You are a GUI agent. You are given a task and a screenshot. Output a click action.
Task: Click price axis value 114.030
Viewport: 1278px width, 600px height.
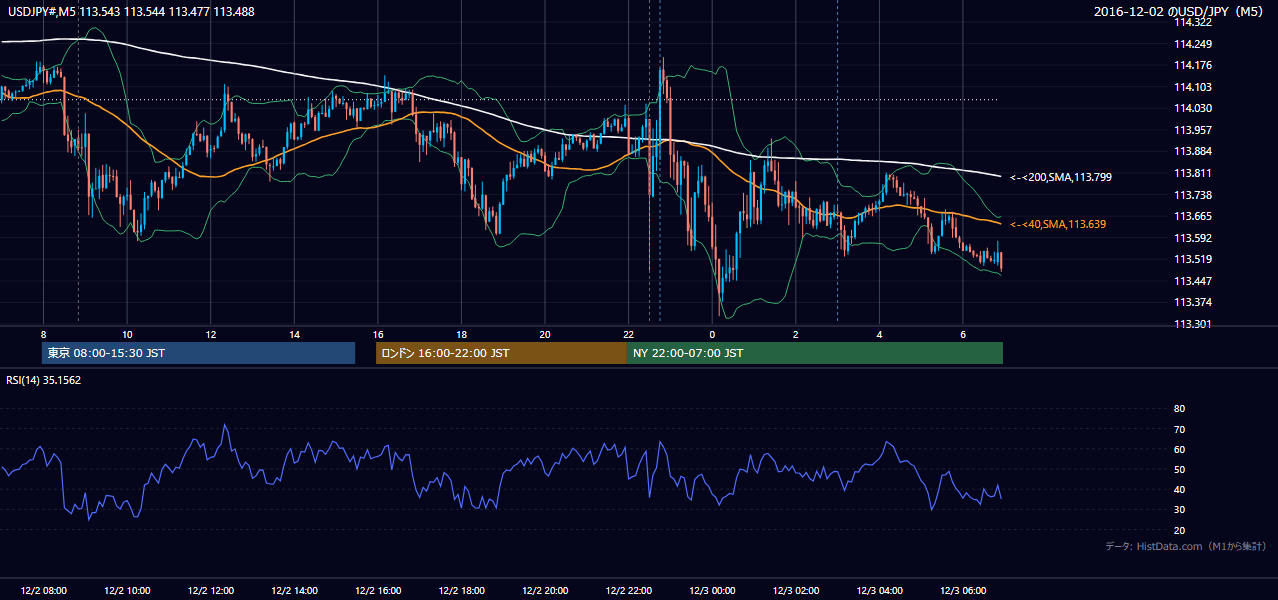coord(1192,108)
